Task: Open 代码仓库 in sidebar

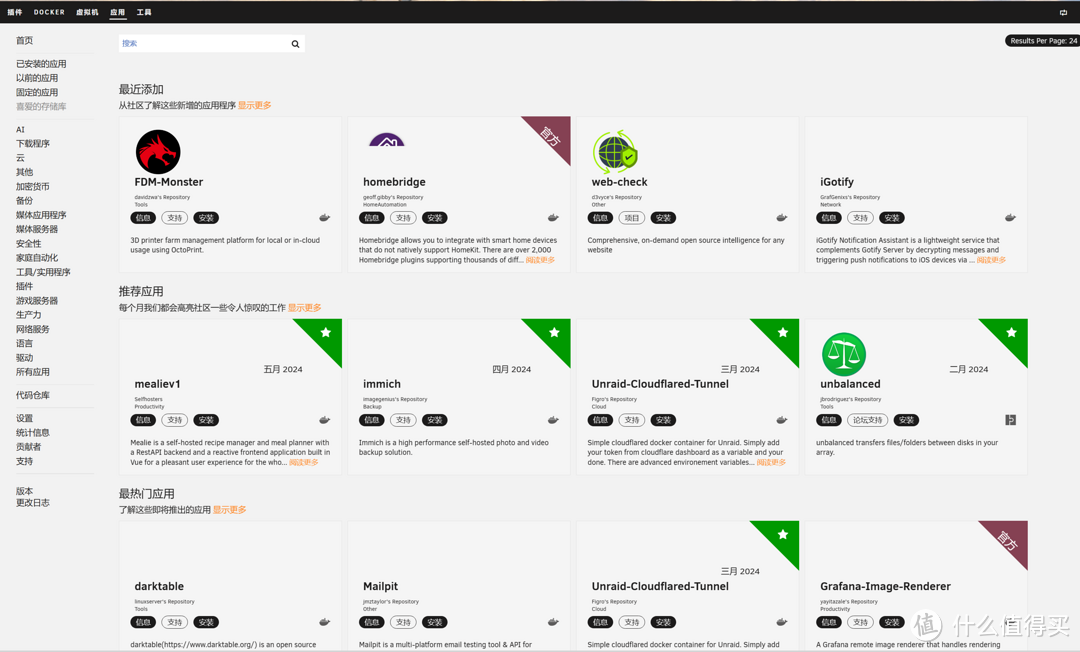Action: (32, 395)
